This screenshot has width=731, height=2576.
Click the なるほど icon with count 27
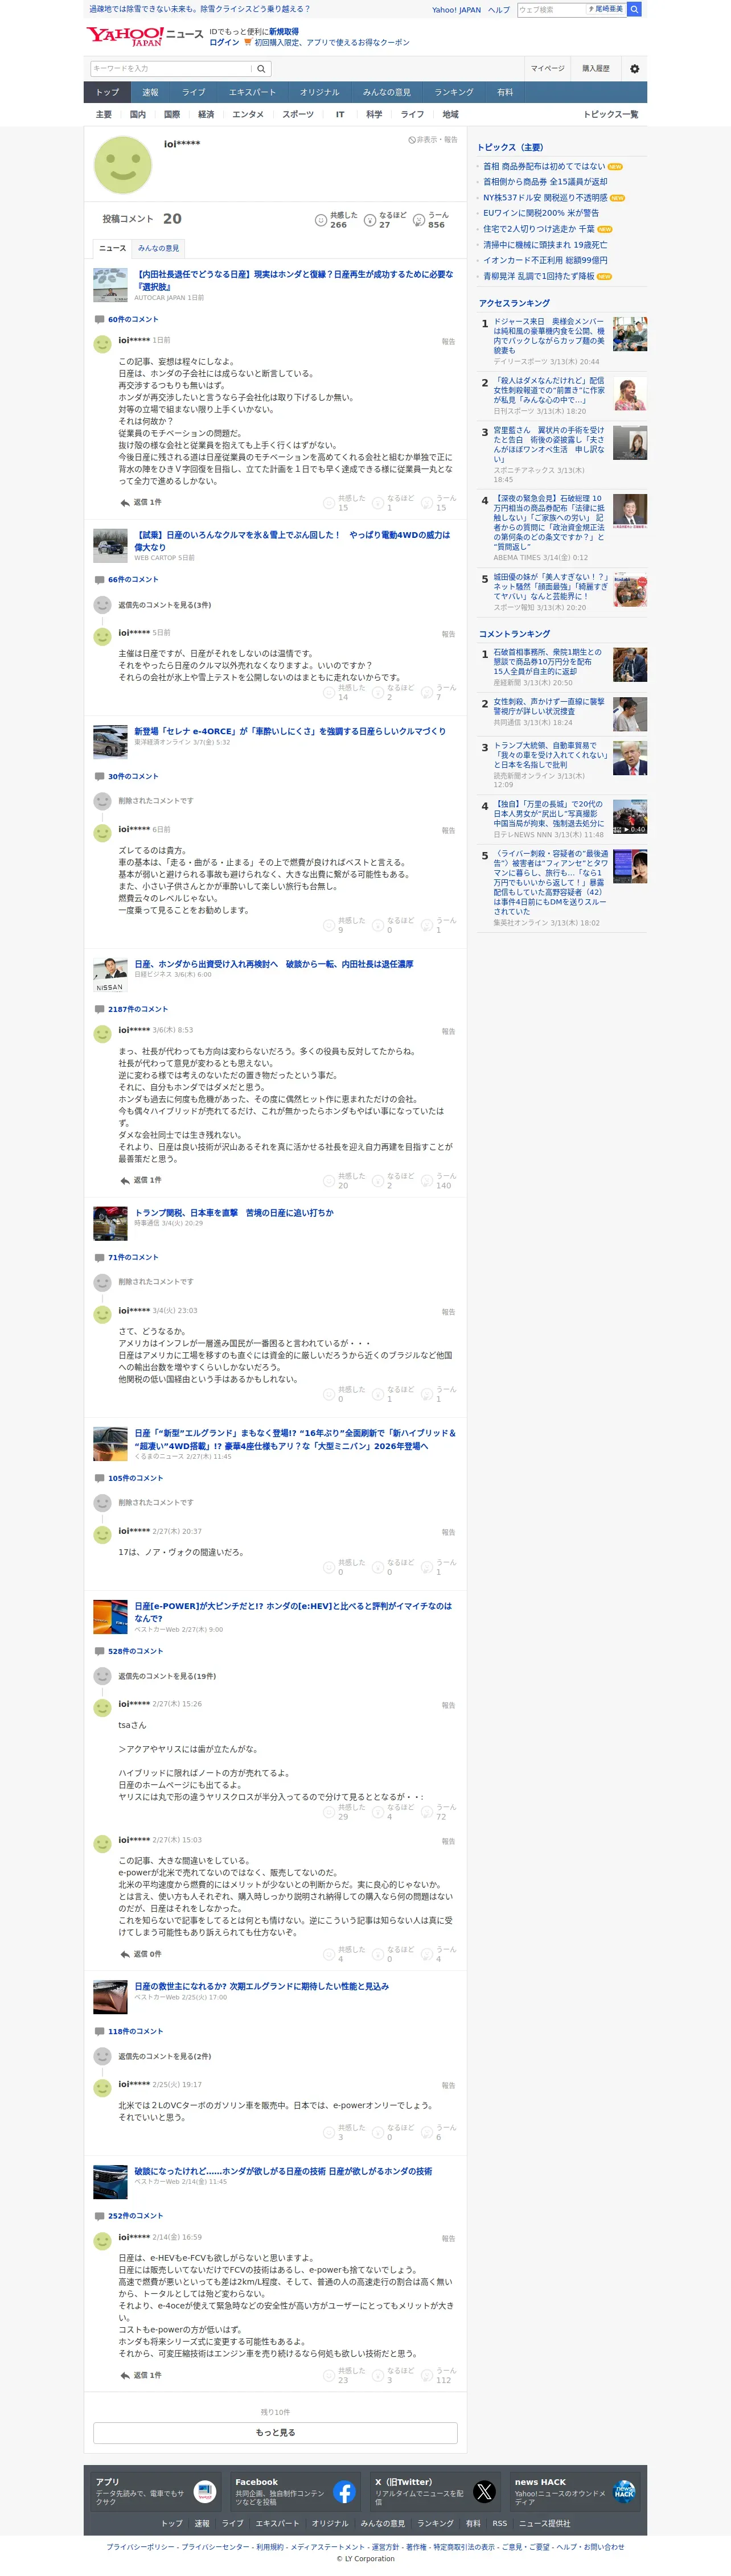(370, 220)
